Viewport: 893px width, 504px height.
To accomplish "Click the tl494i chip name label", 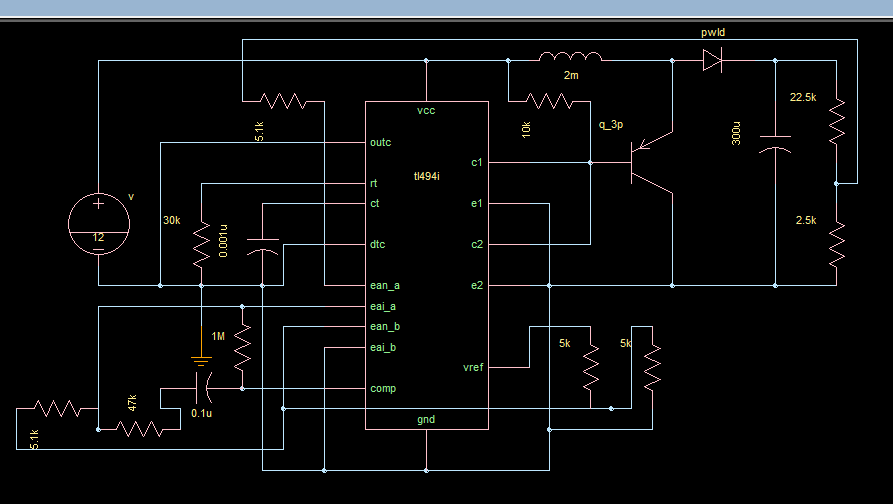I will 427,176.
